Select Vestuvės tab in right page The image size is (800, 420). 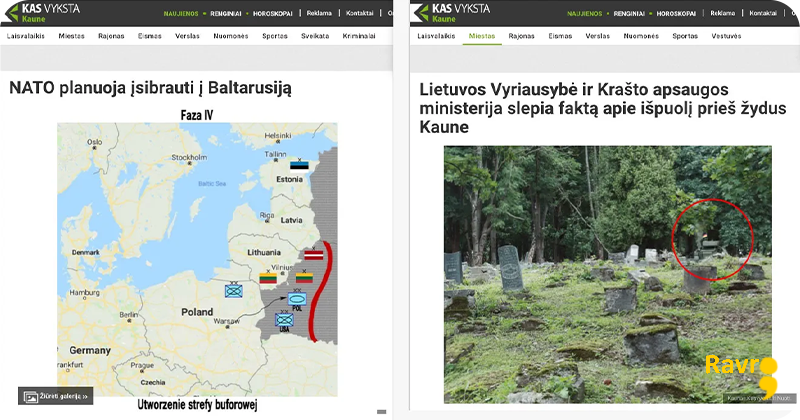pyautogui.click(x=726, y=36)
